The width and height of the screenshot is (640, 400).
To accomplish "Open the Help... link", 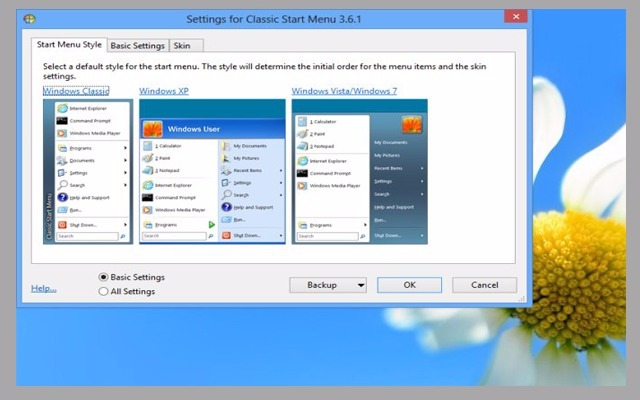I will (44, 288).
